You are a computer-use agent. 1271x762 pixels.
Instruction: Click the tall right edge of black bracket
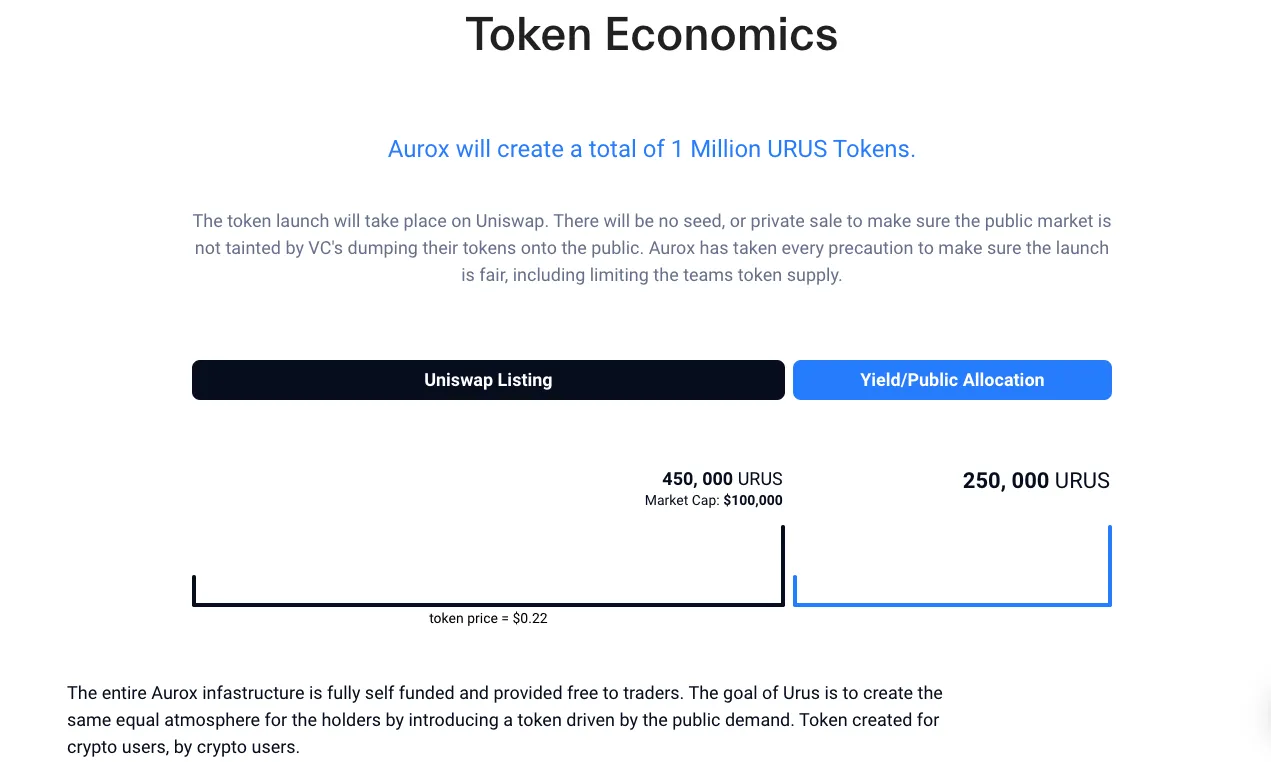pyautogui.click(x=783, y=565)
